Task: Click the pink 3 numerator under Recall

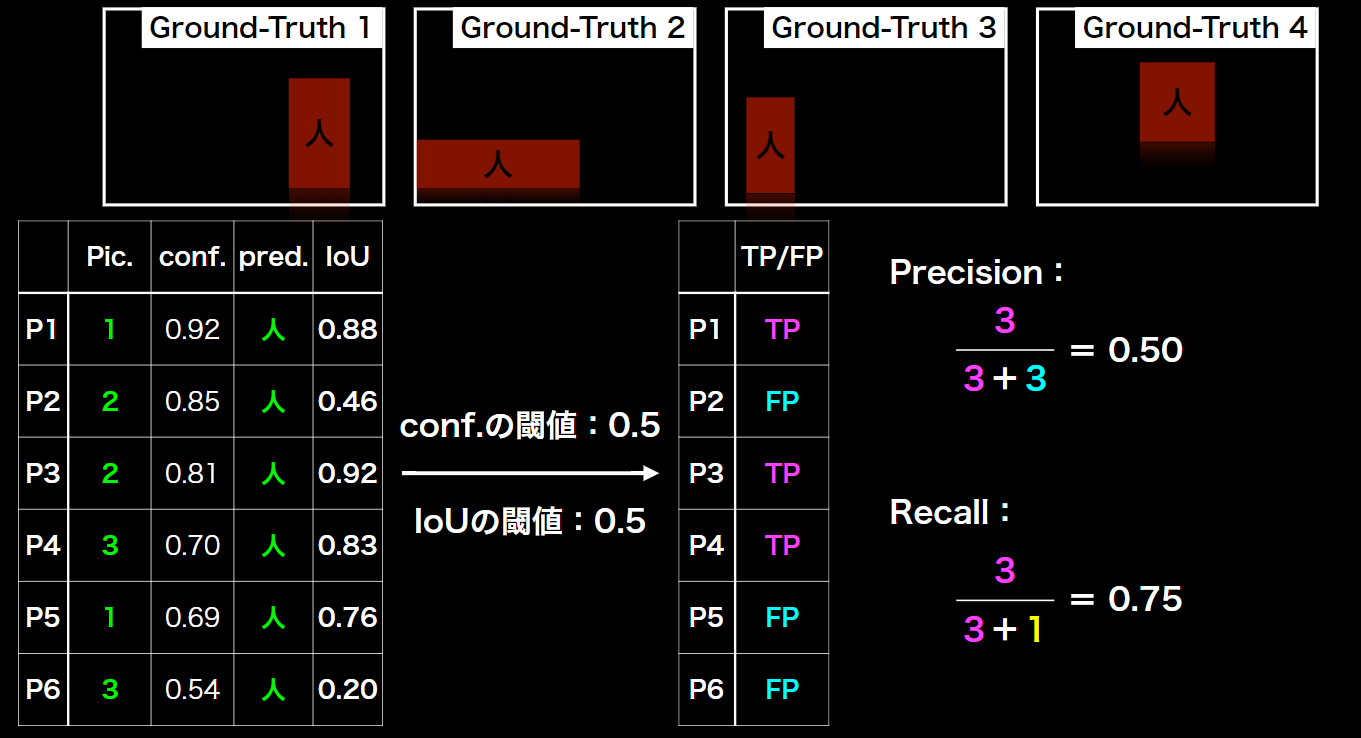Action: pyautogui.click(x=1005, y=571)
